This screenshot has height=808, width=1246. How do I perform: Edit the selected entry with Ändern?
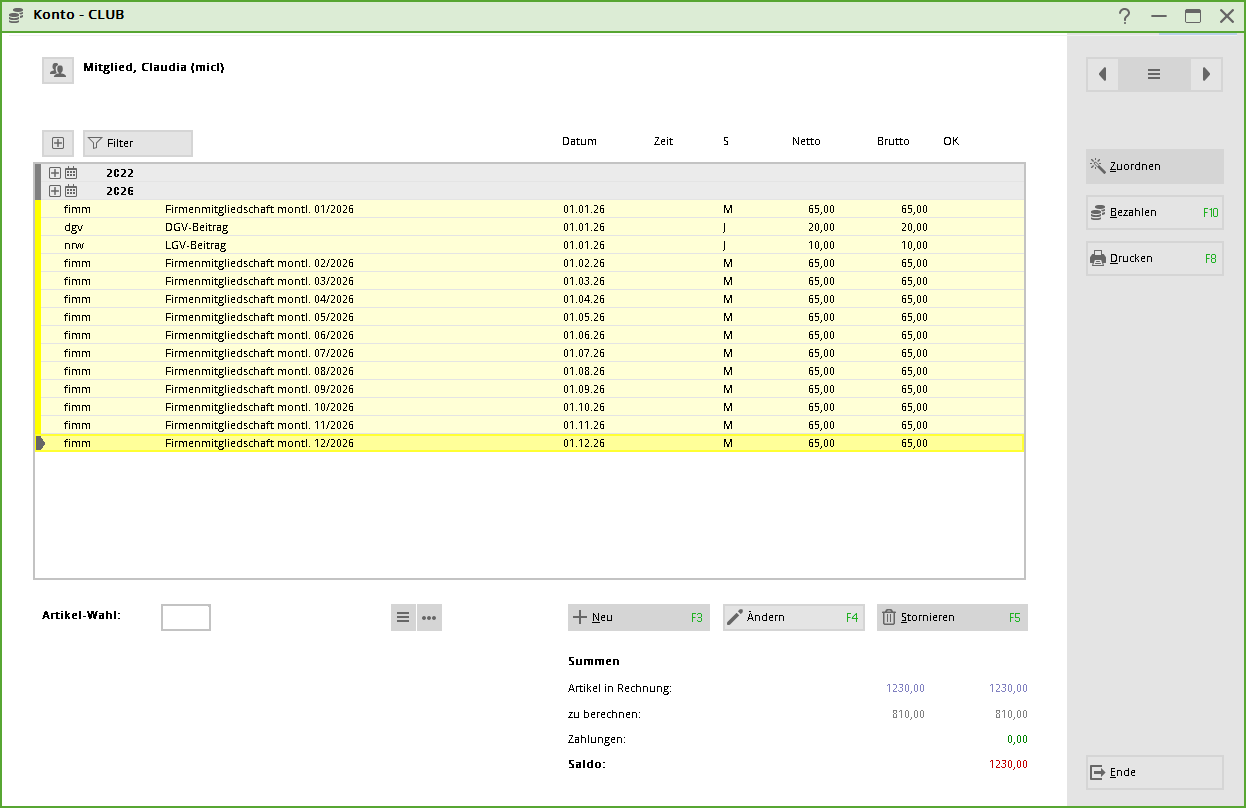click(792, 617)
